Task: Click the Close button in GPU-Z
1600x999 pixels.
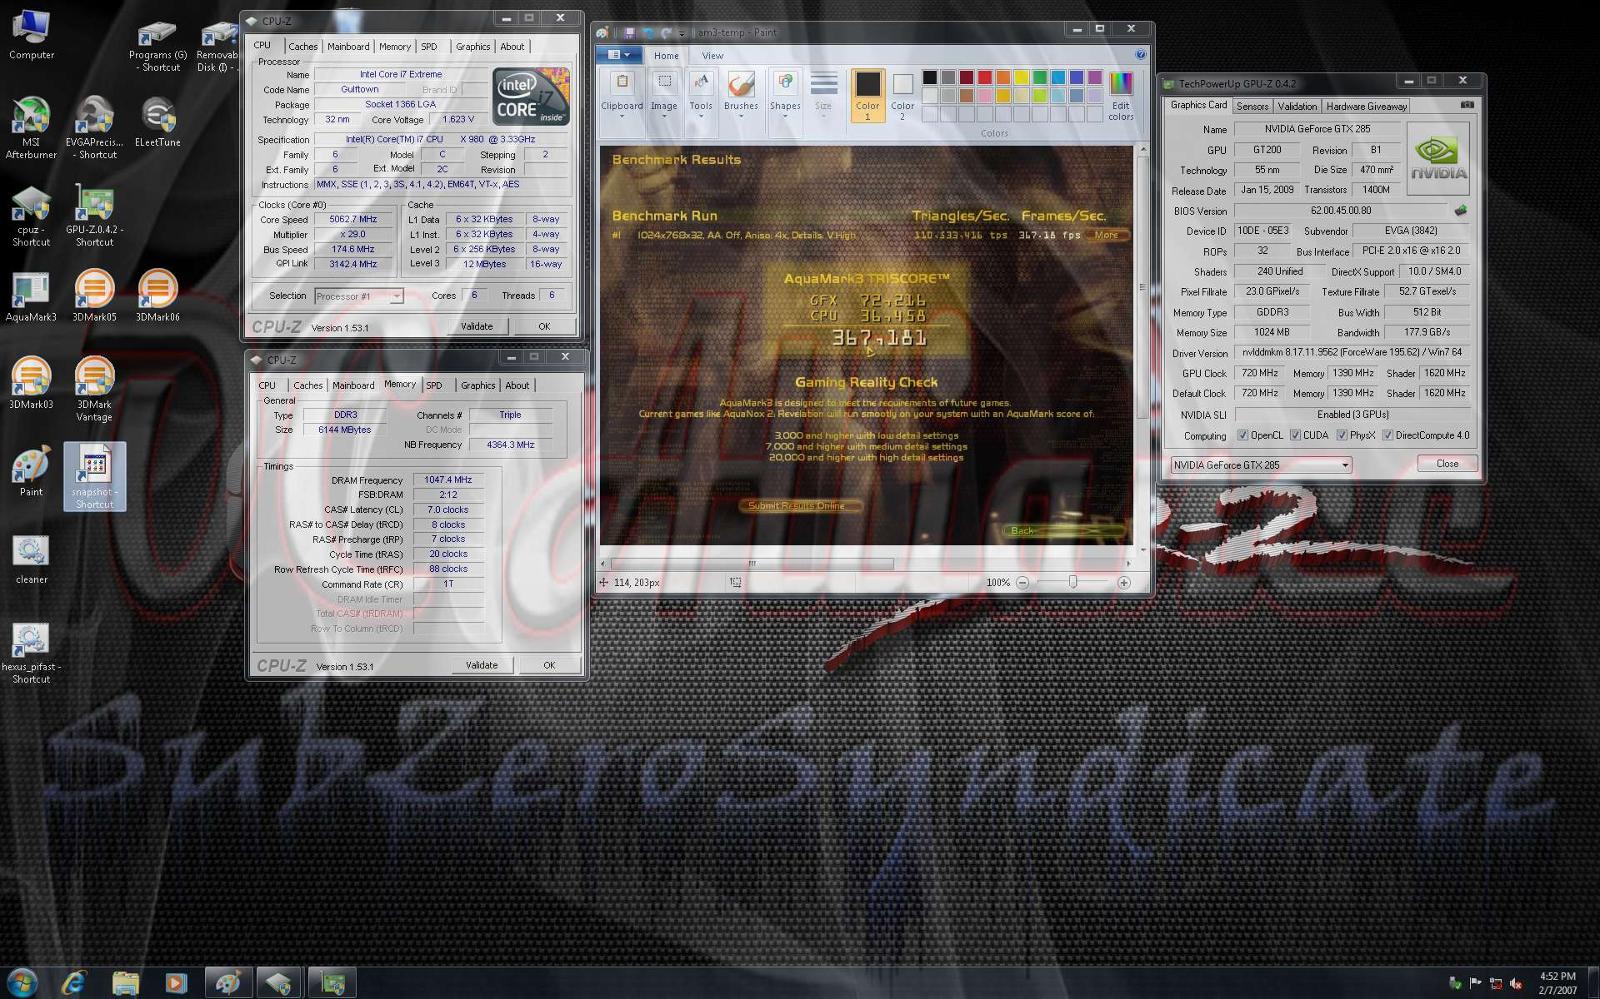Action: click(1447, 464)
